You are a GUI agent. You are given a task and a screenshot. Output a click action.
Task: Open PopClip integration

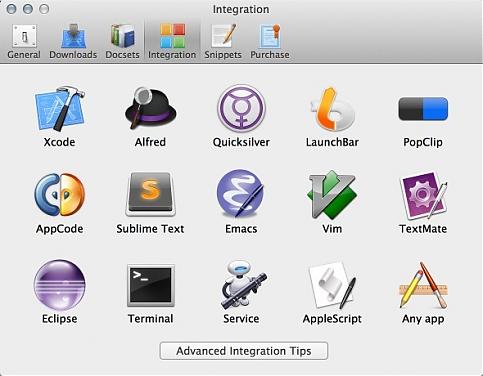423,109
